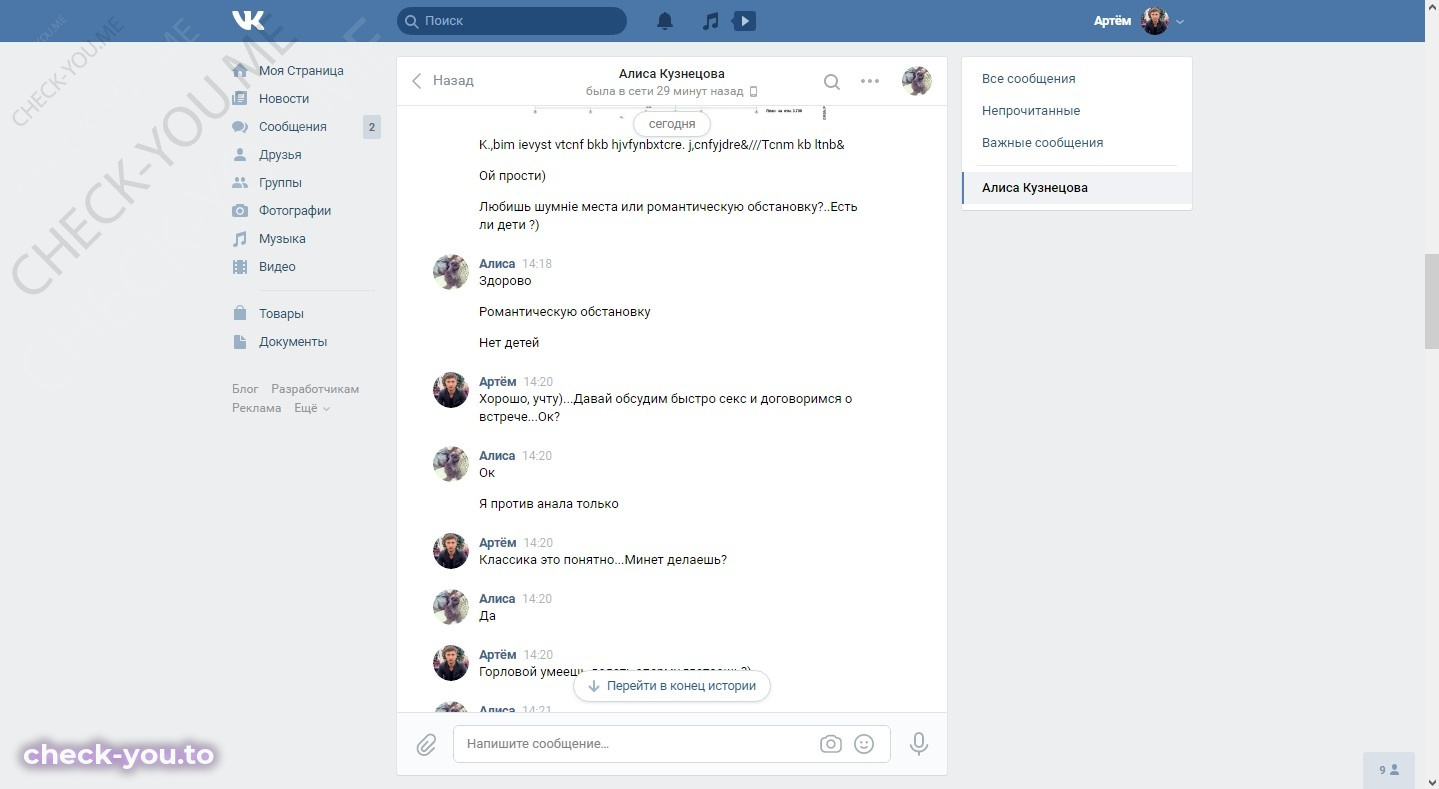Click the VK logo in the header
The height and width of the screenshot is (789, 1439).
tap(248, 20)
